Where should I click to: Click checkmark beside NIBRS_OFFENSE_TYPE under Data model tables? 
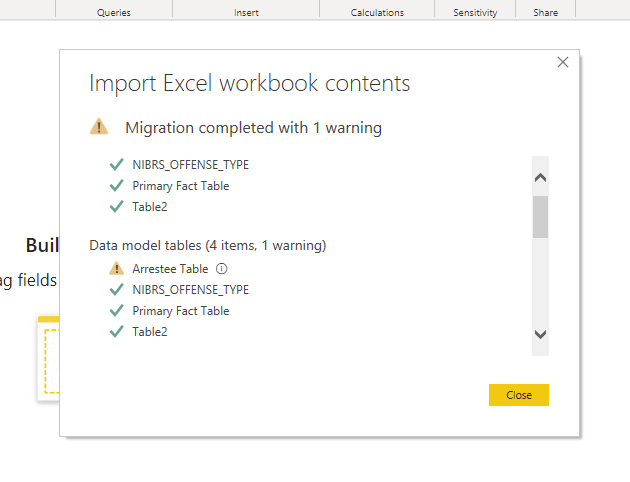coord(117,289)
